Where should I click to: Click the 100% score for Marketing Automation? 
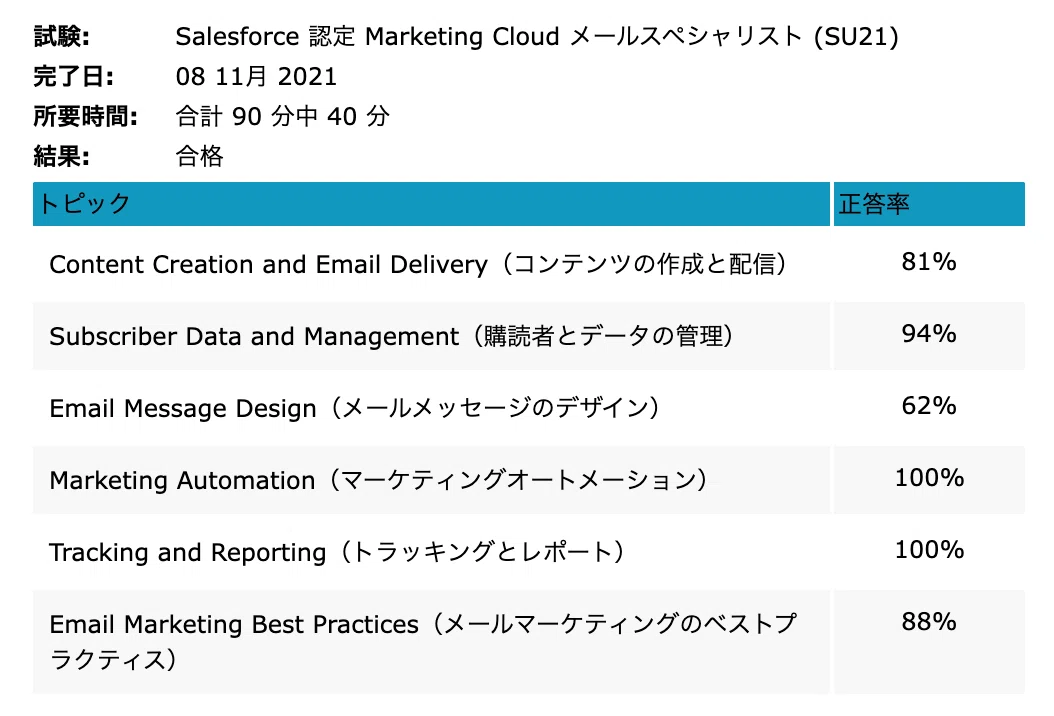click(x=929, y=477)
